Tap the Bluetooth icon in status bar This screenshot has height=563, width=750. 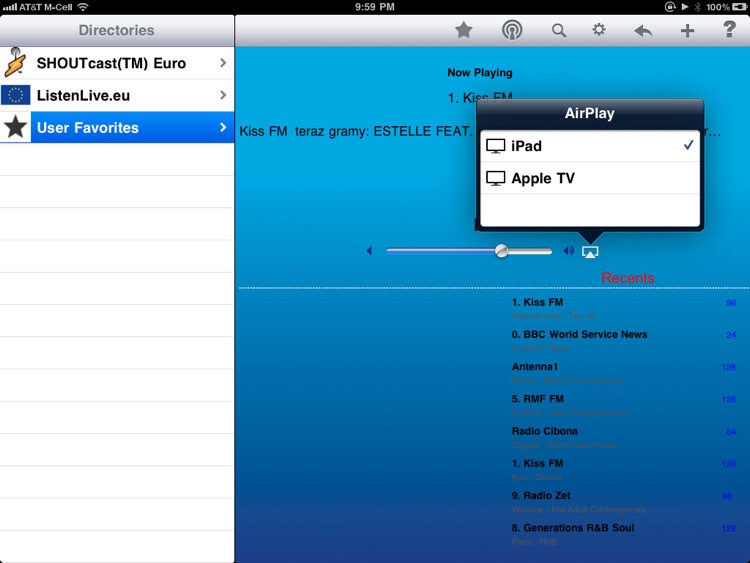coord(697,7)
